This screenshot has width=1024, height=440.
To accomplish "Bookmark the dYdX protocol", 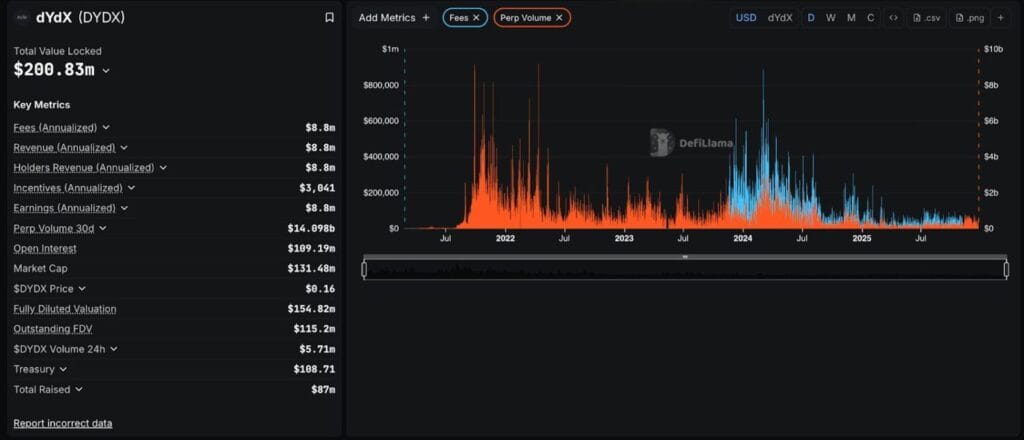I will 329,18.
